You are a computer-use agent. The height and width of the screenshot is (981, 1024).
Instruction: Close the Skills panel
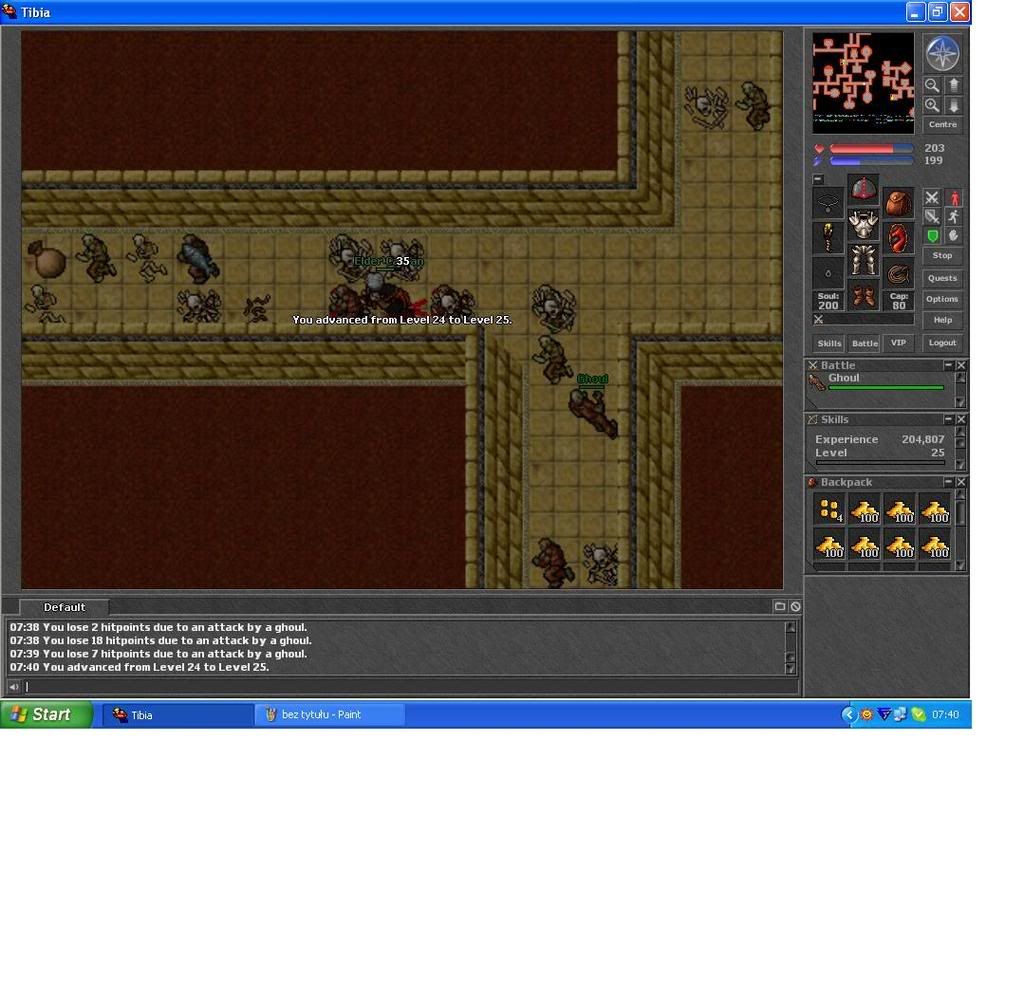961,419
